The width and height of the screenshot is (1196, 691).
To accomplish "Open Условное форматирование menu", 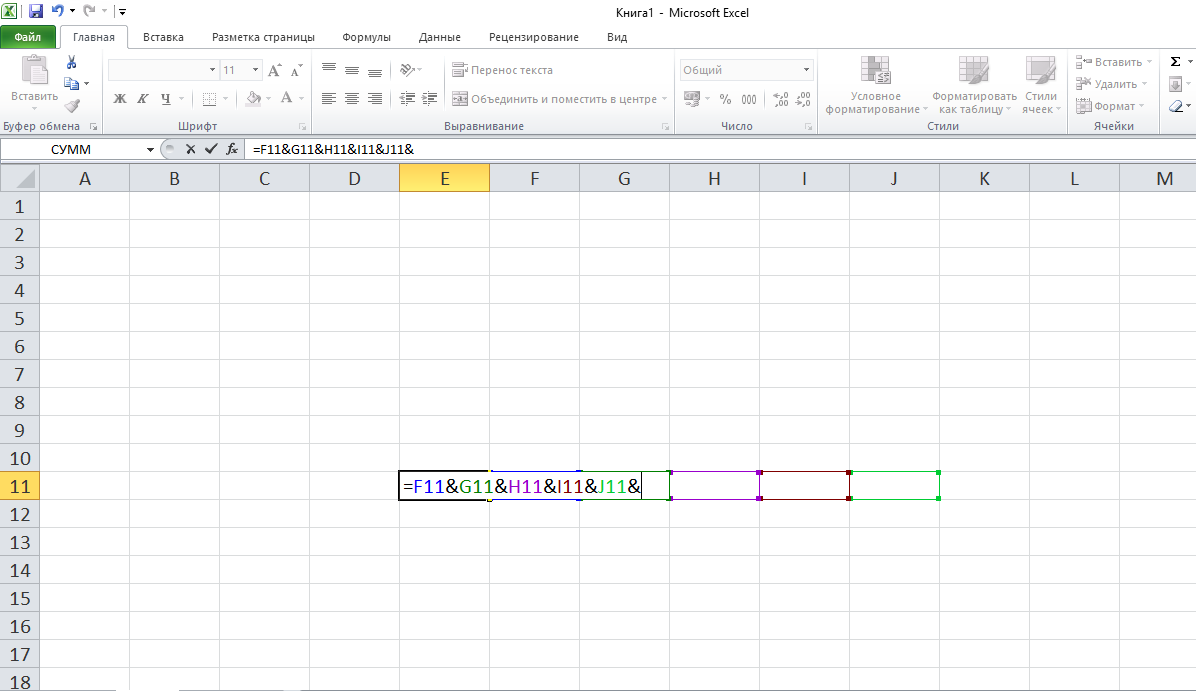I will (x=876, y=85).
